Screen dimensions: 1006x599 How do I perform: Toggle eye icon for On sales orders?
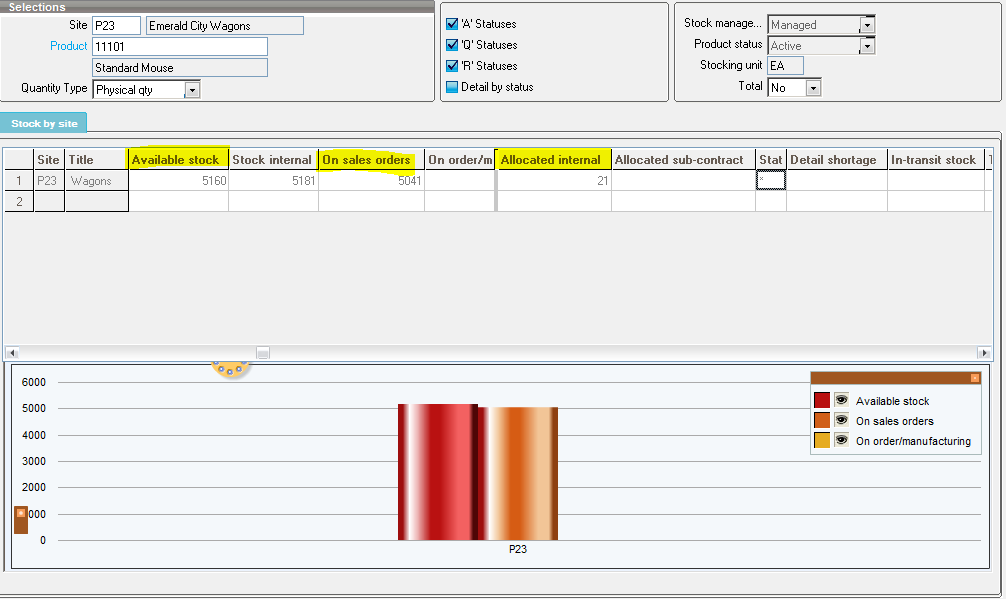(841, 420)
